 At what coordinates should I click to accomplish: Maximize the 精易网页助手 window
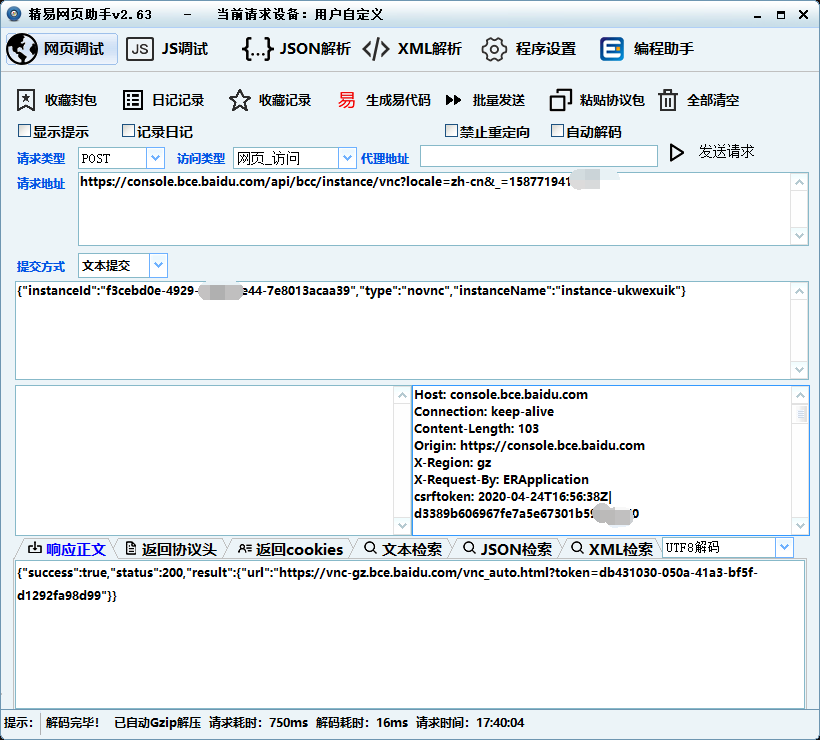[x=781, y=15]
